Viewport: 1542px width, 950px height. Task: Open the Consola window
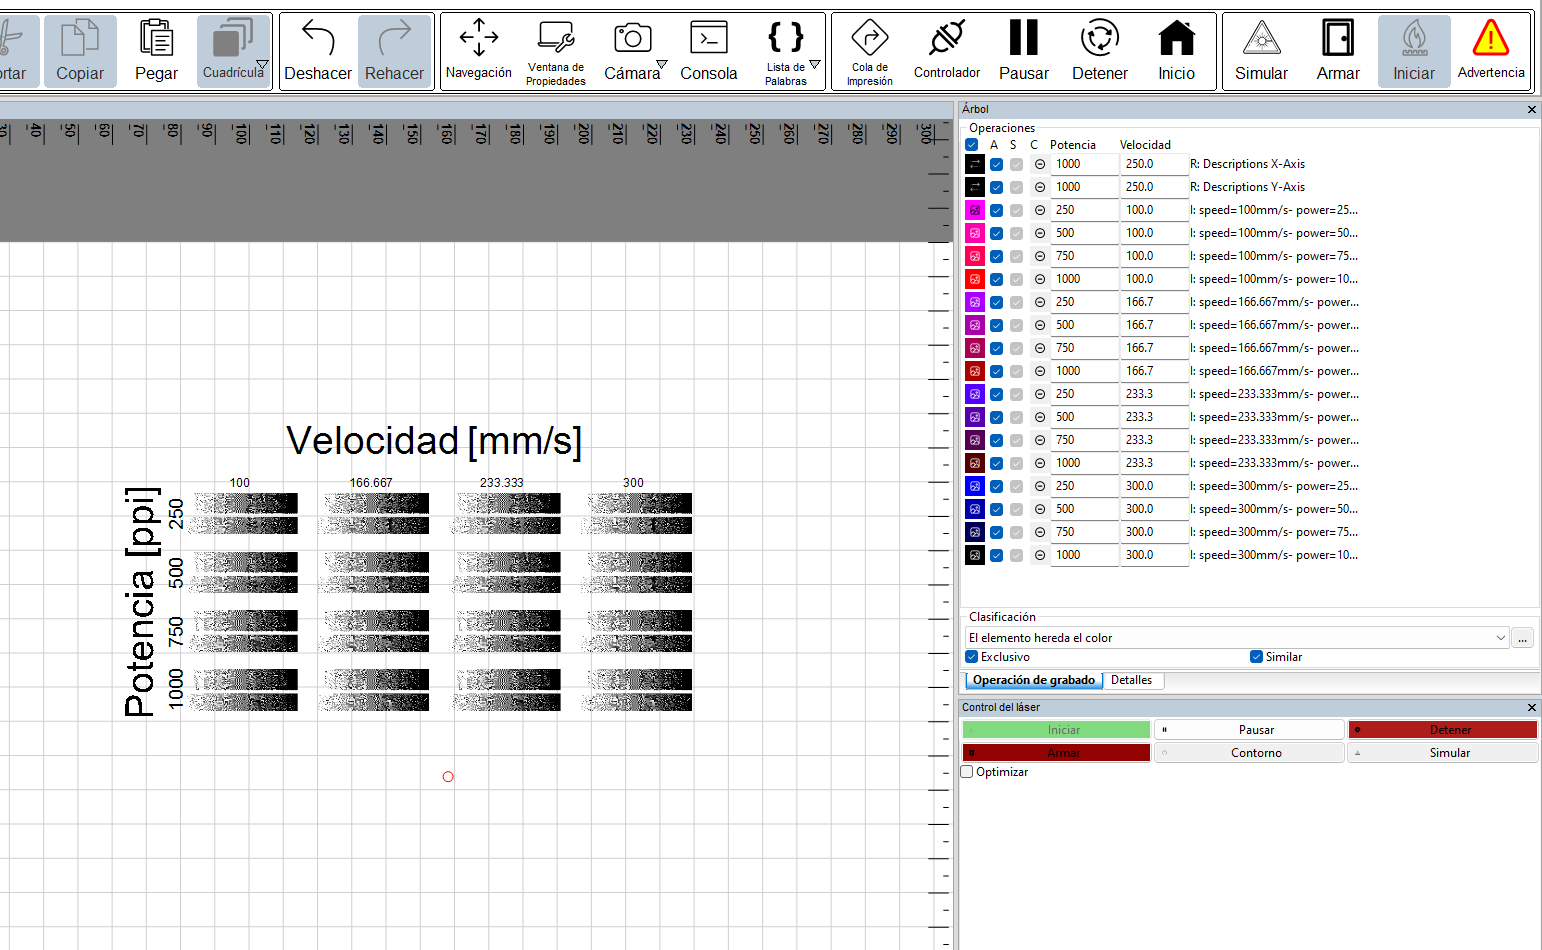[708, 52]
